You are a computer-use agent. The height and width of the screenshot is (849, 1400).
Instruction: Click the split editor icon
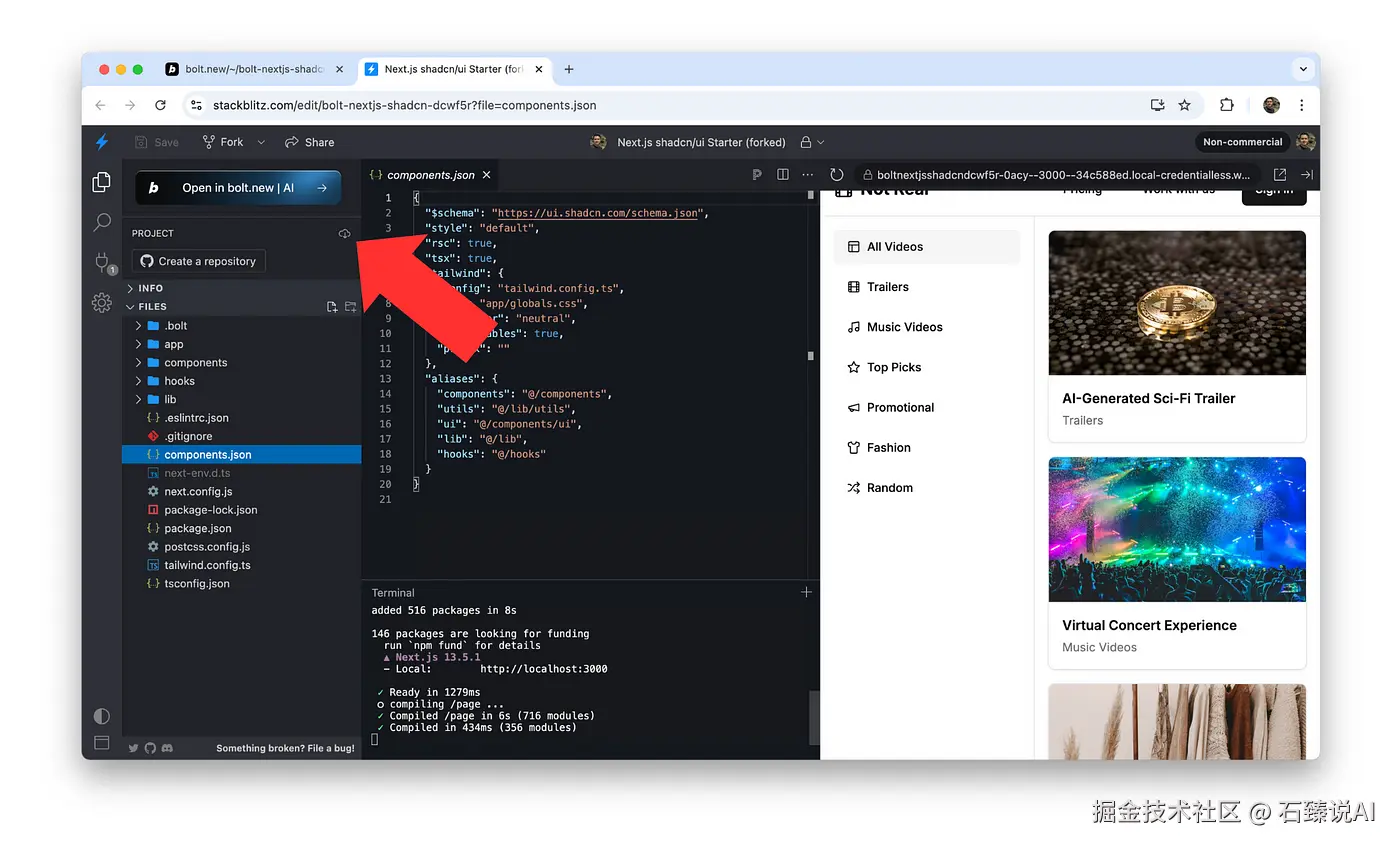(x=783, y=174)
